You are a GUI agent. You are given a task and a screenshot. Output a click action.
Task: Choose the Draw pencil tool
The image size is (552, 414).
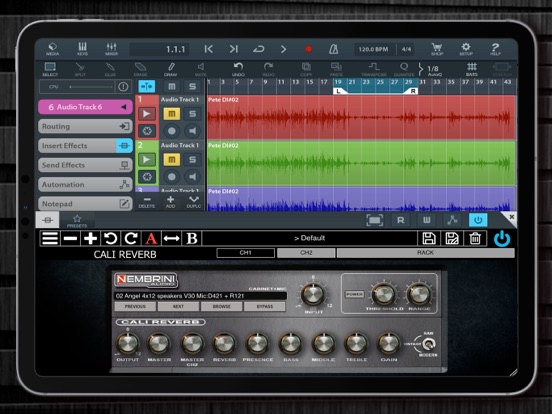[x=170, y=69]
